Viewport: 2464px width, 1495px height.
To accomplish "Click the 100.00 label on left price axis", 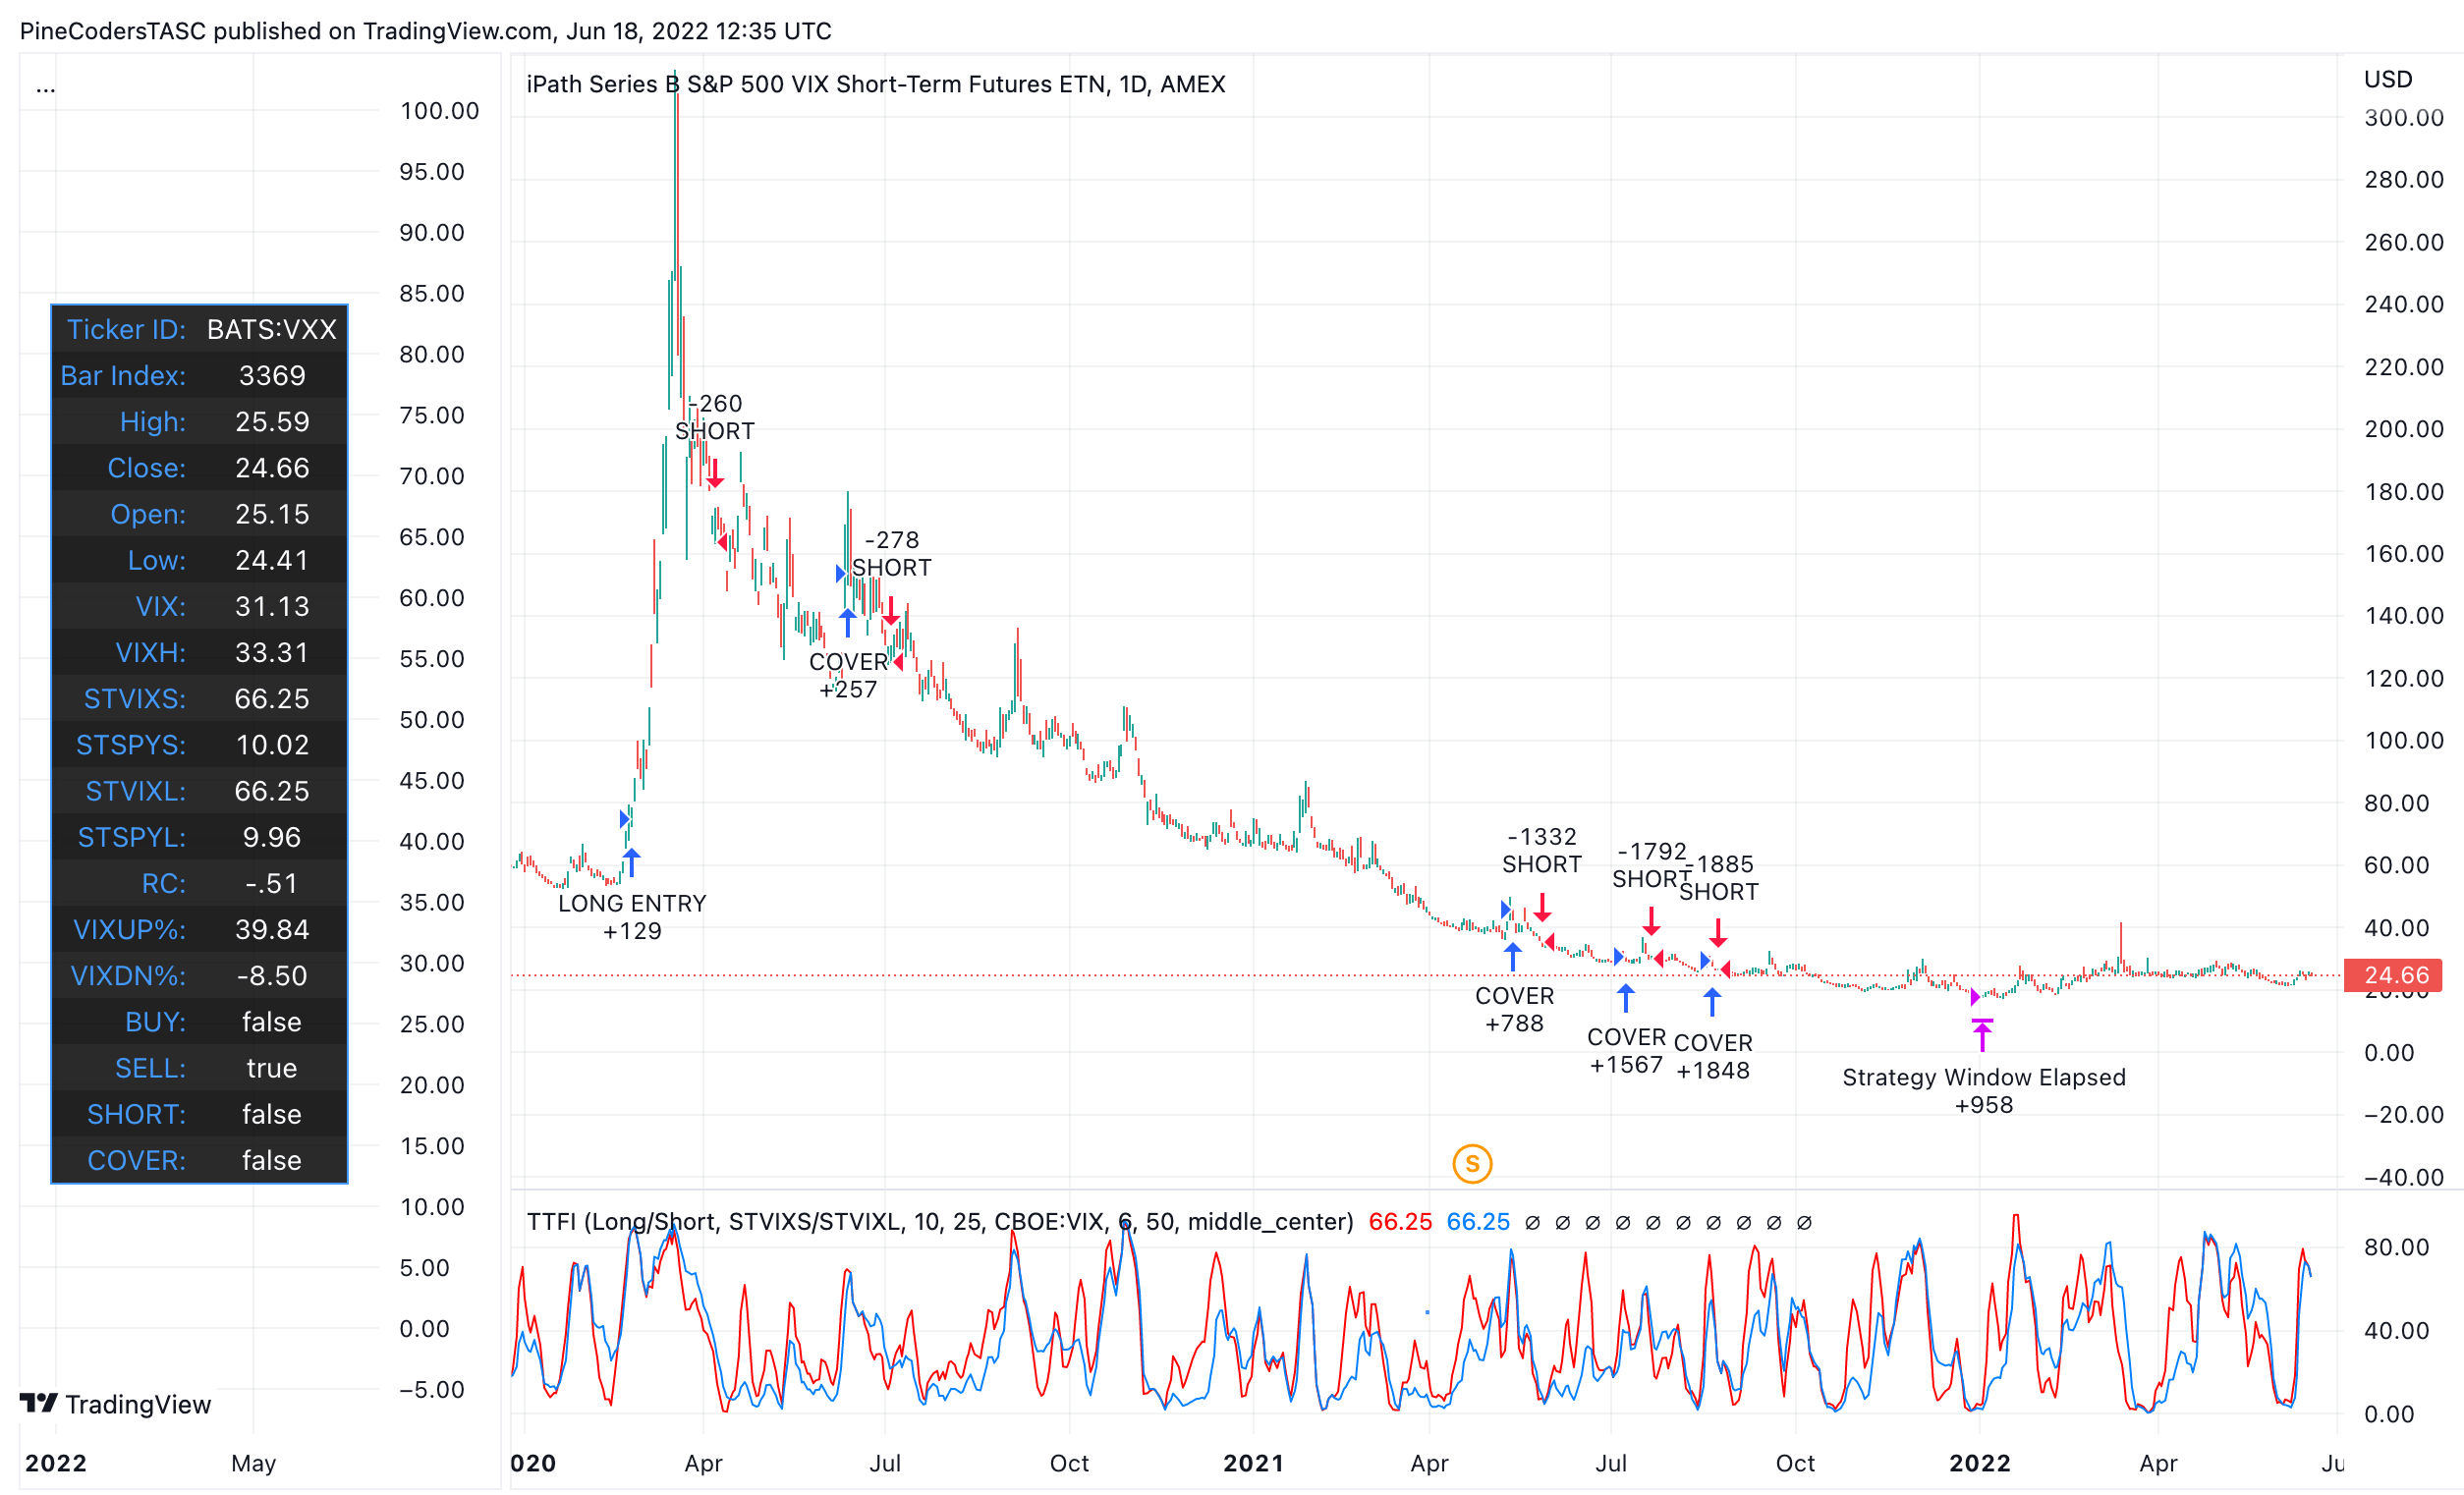I will pos(439,110).
